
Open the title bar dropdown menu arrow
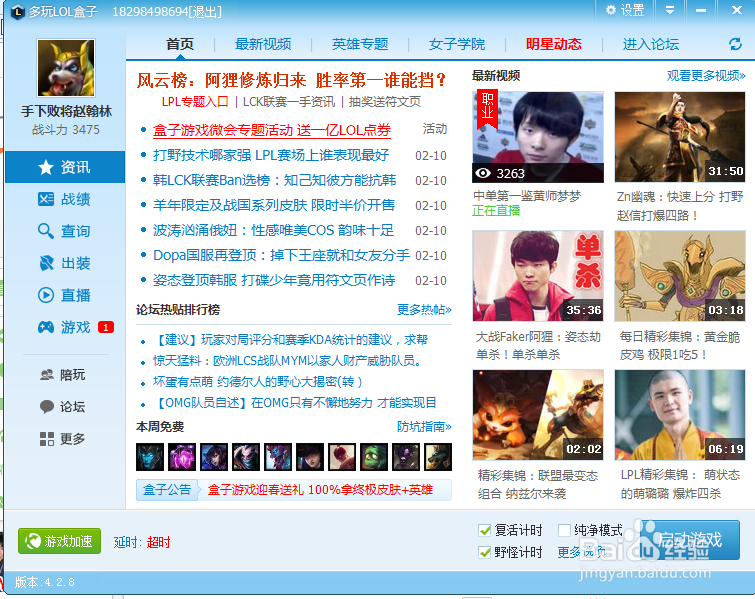click(x=670, y=10)
